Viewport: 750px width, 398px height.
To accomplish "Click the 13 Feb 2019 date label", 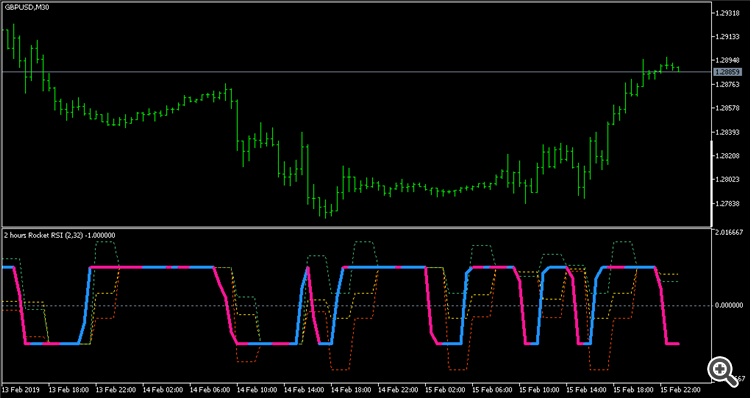I will pos(21,390).
